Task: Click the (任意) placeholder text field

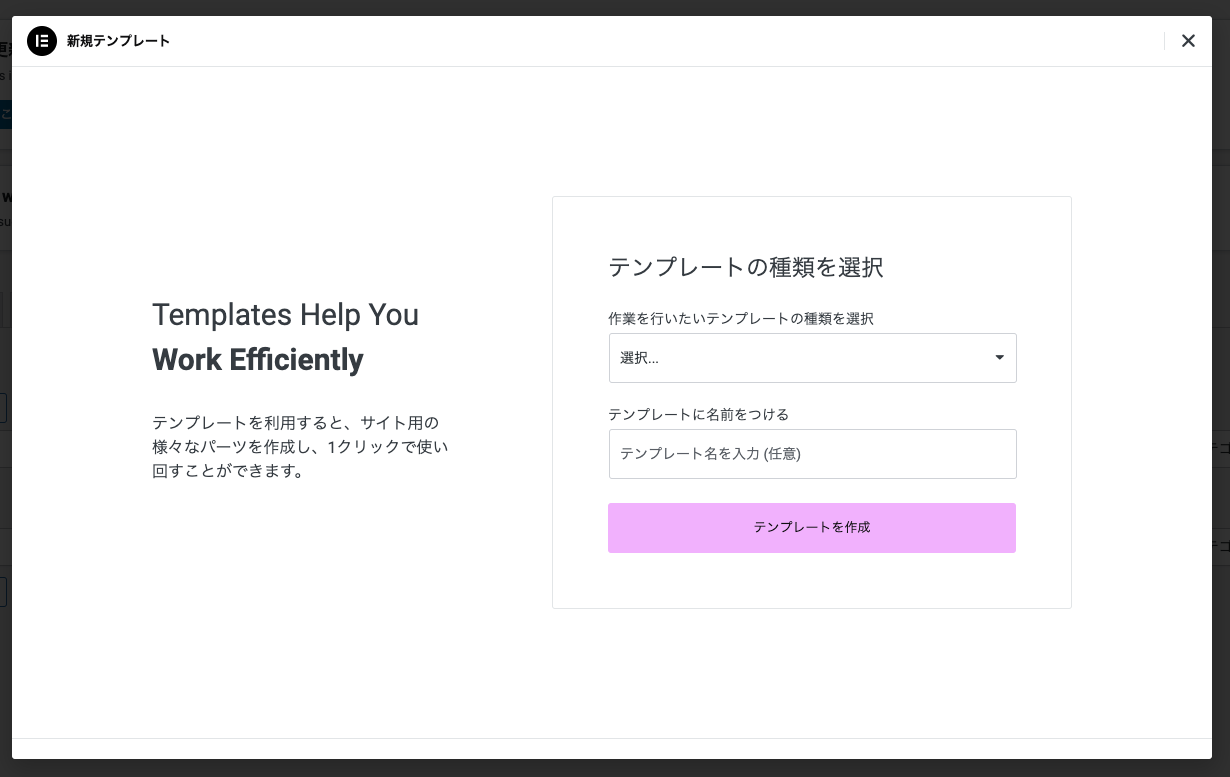Action: coord(812,454)
